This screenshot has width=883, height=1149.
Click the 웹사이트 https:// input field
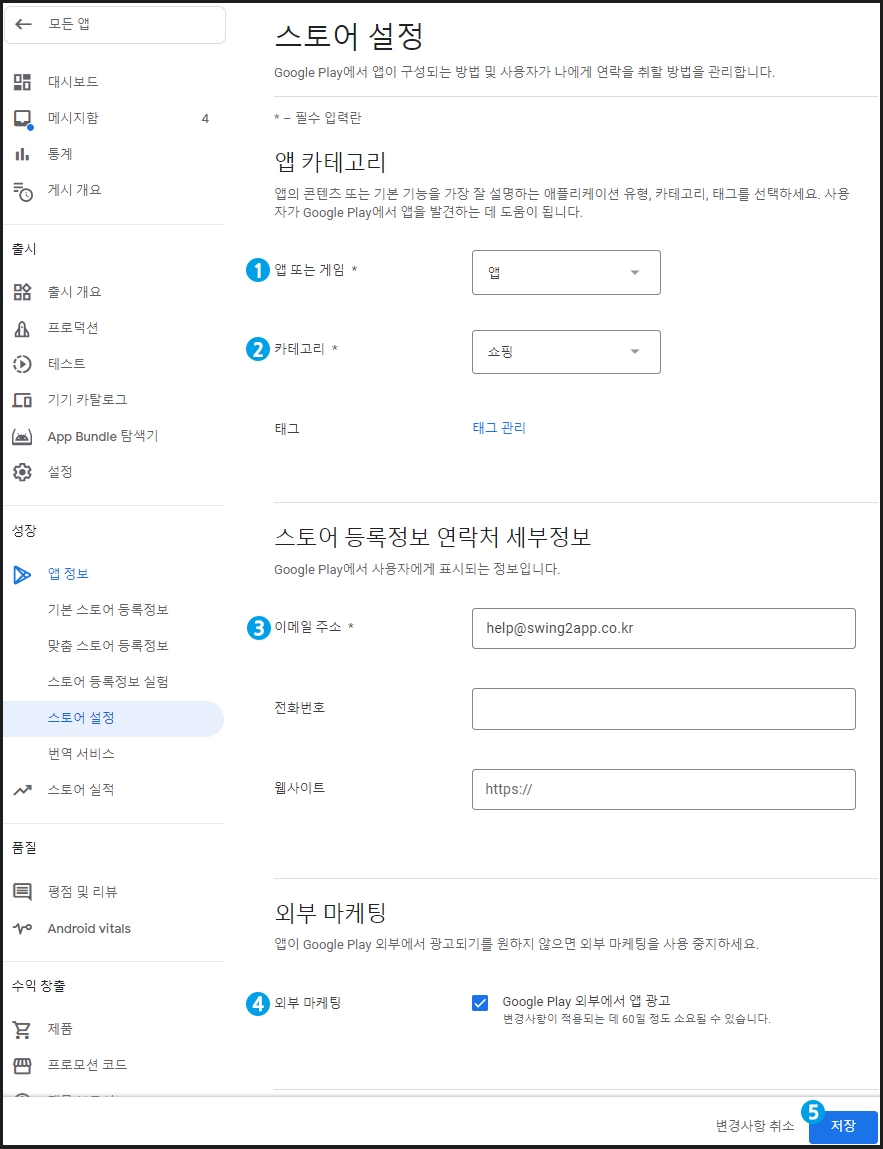[x=663, y=789]
